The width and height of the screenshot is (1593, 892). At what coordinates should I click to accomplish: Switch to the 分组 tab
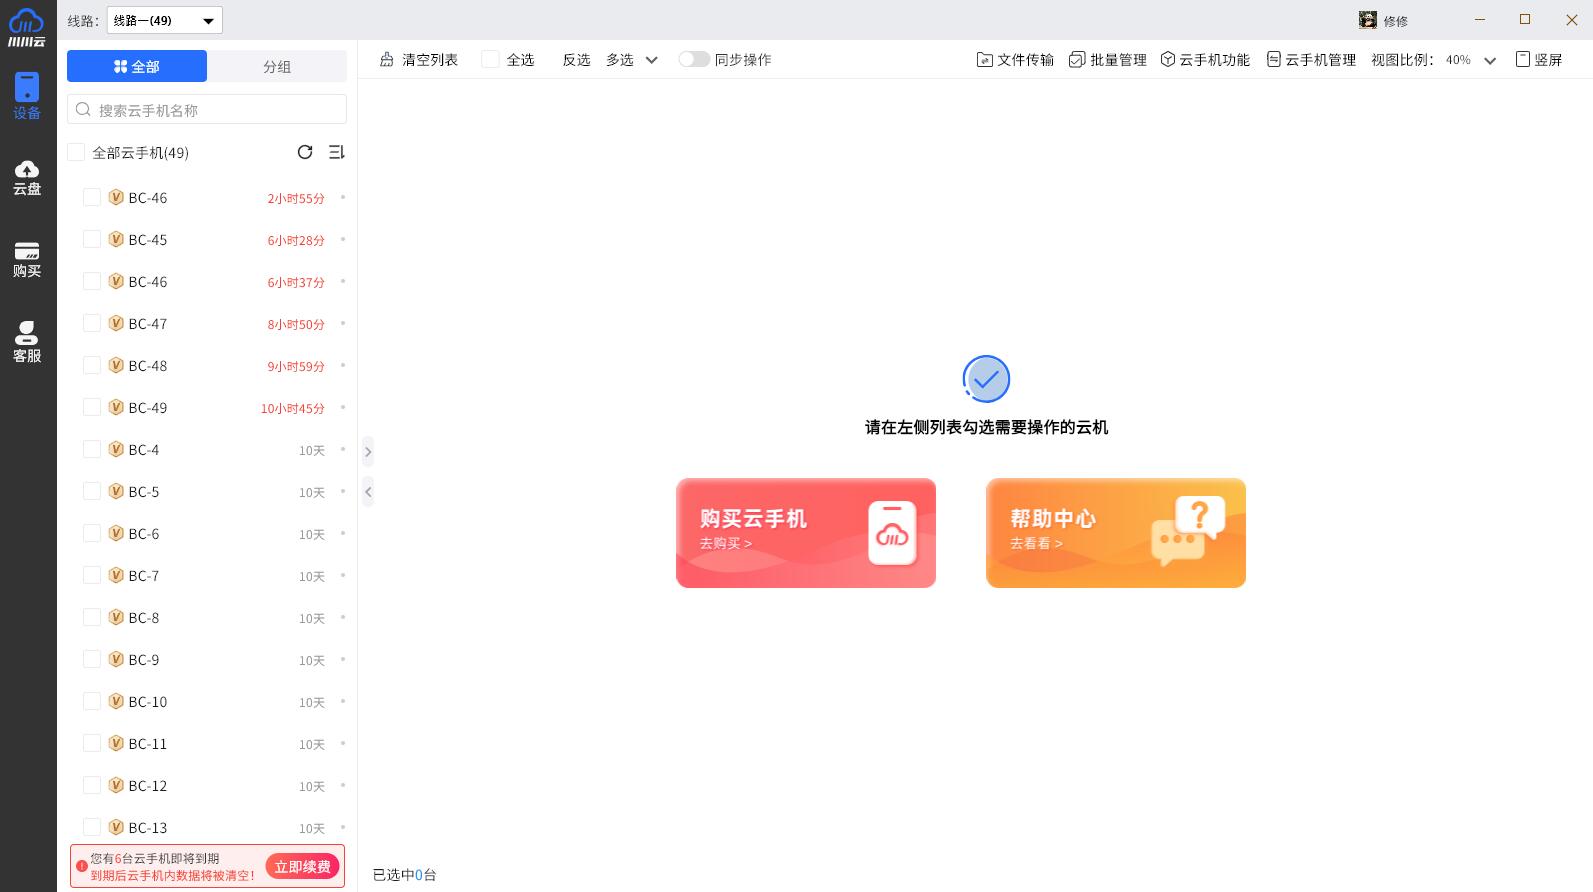click(x=277, y=67)
